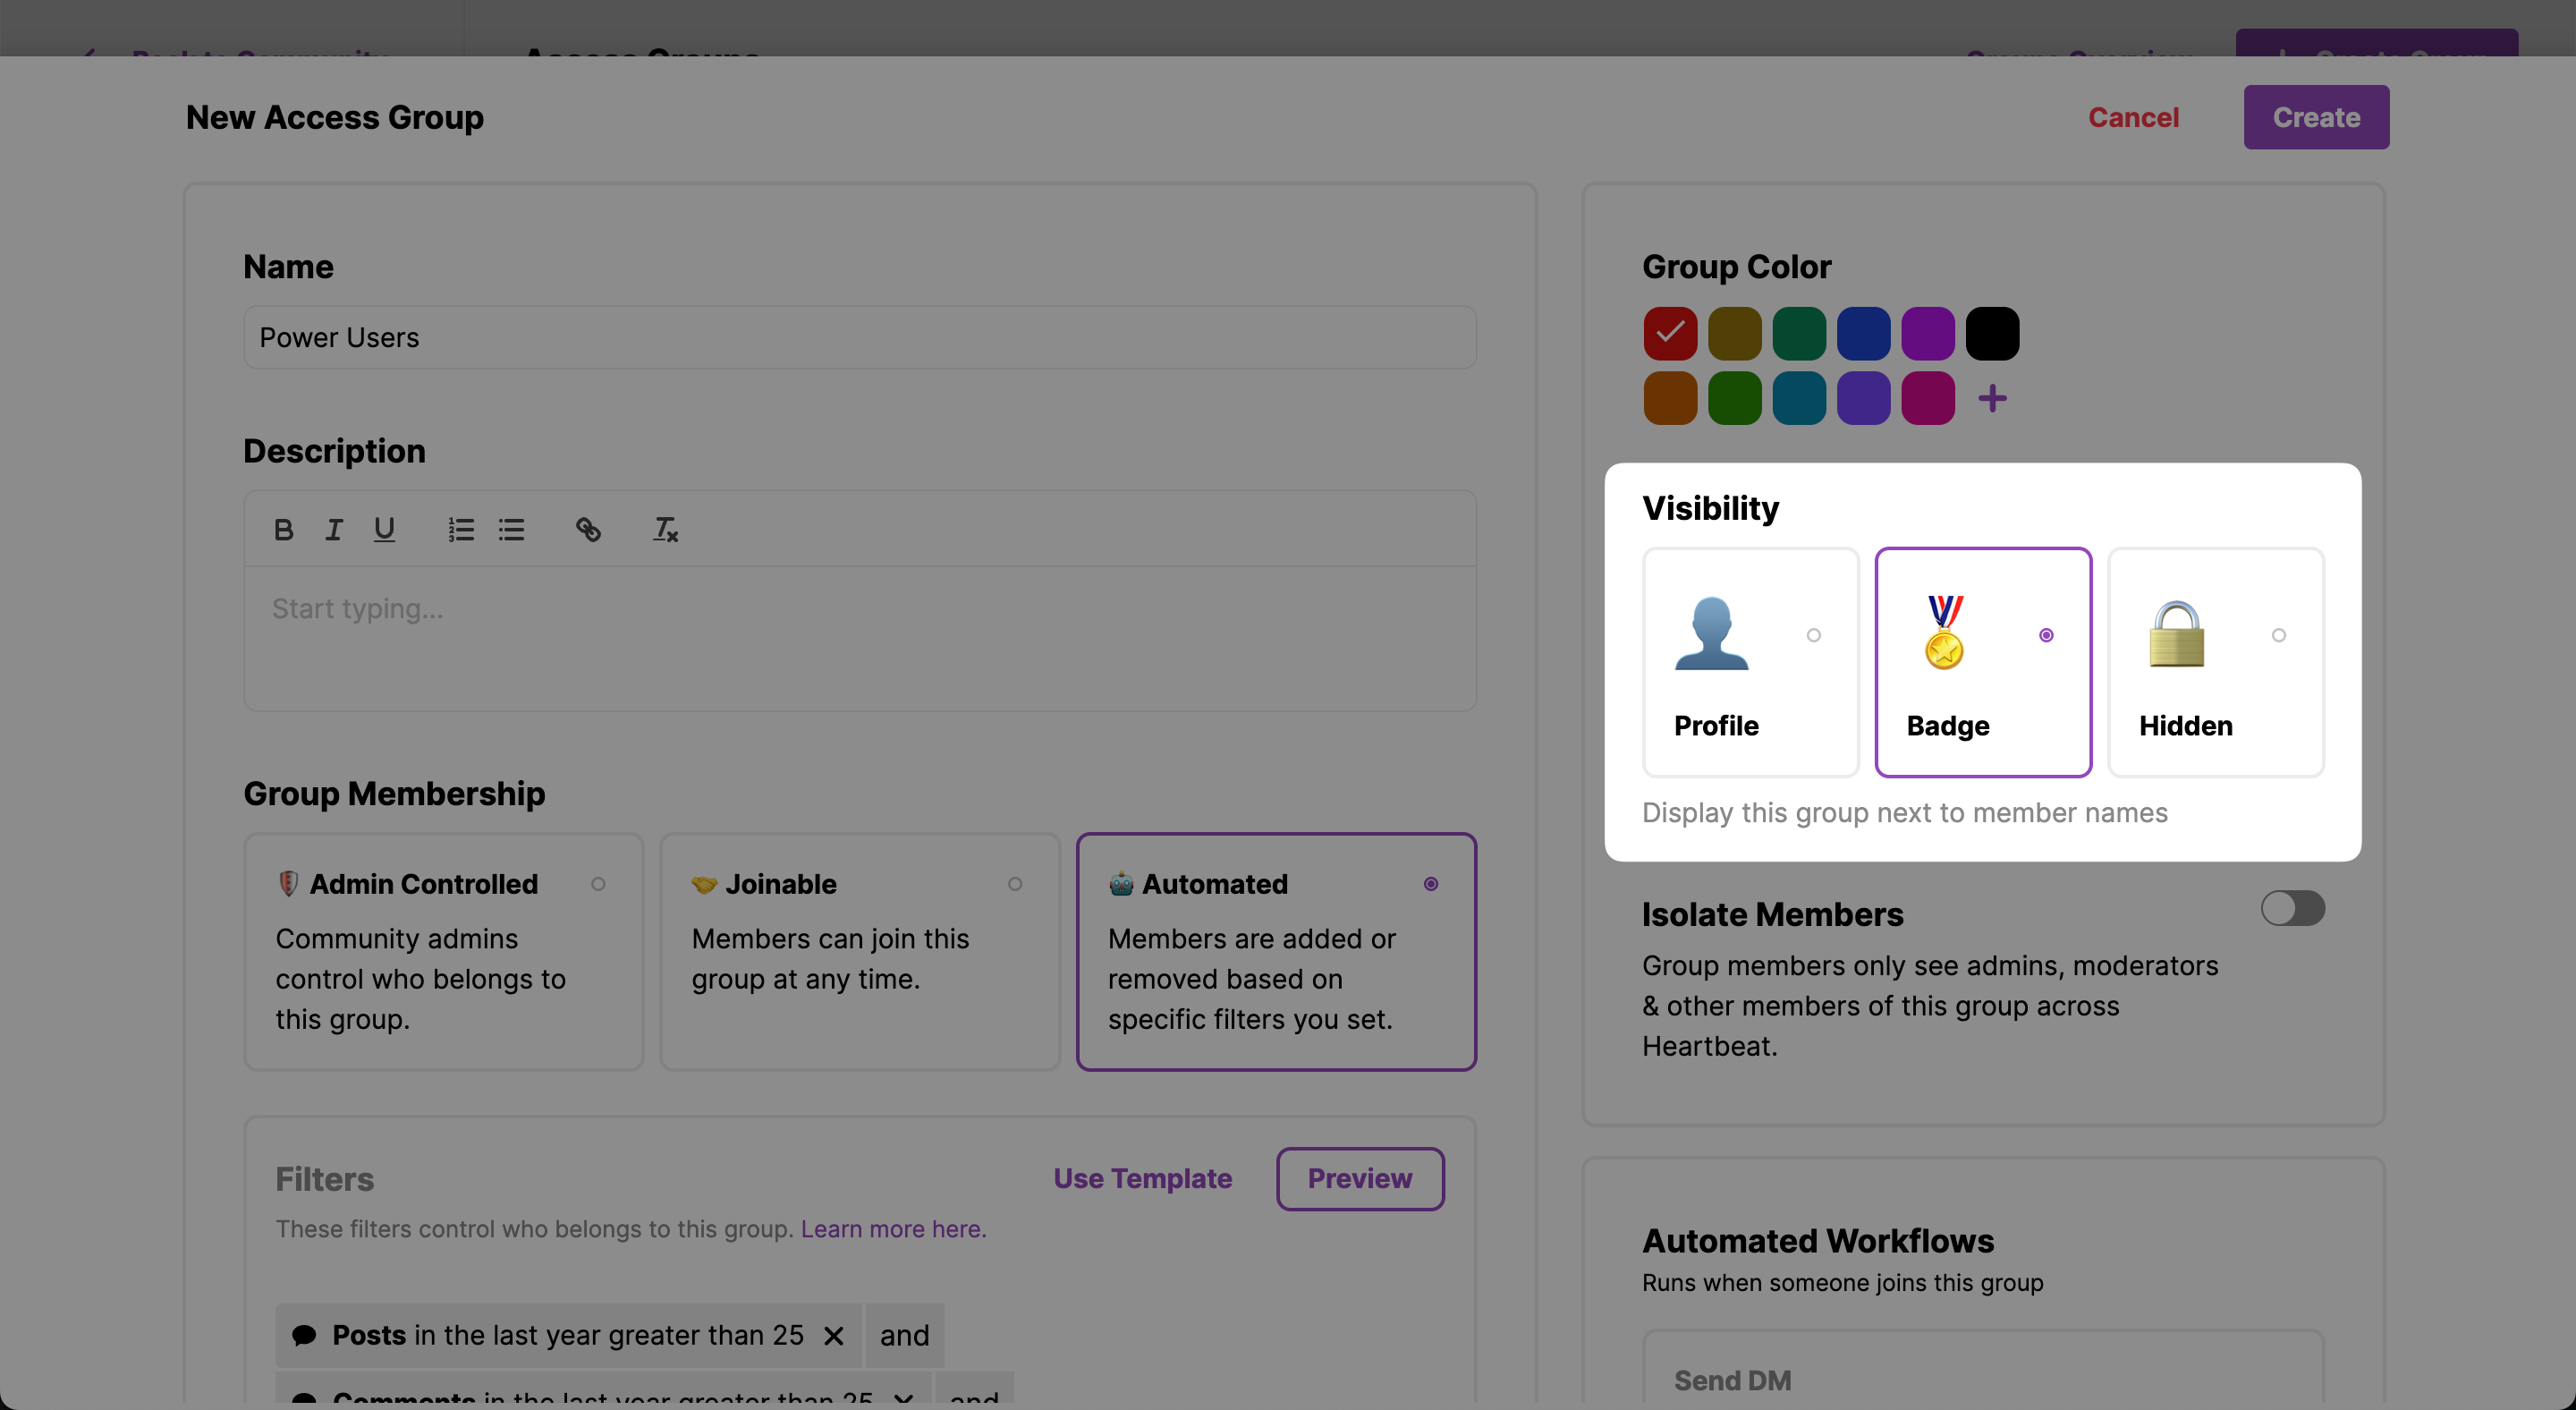2576x1410 pixels.
Task: Choose Joinable group membership
Action: coord(859,950)
